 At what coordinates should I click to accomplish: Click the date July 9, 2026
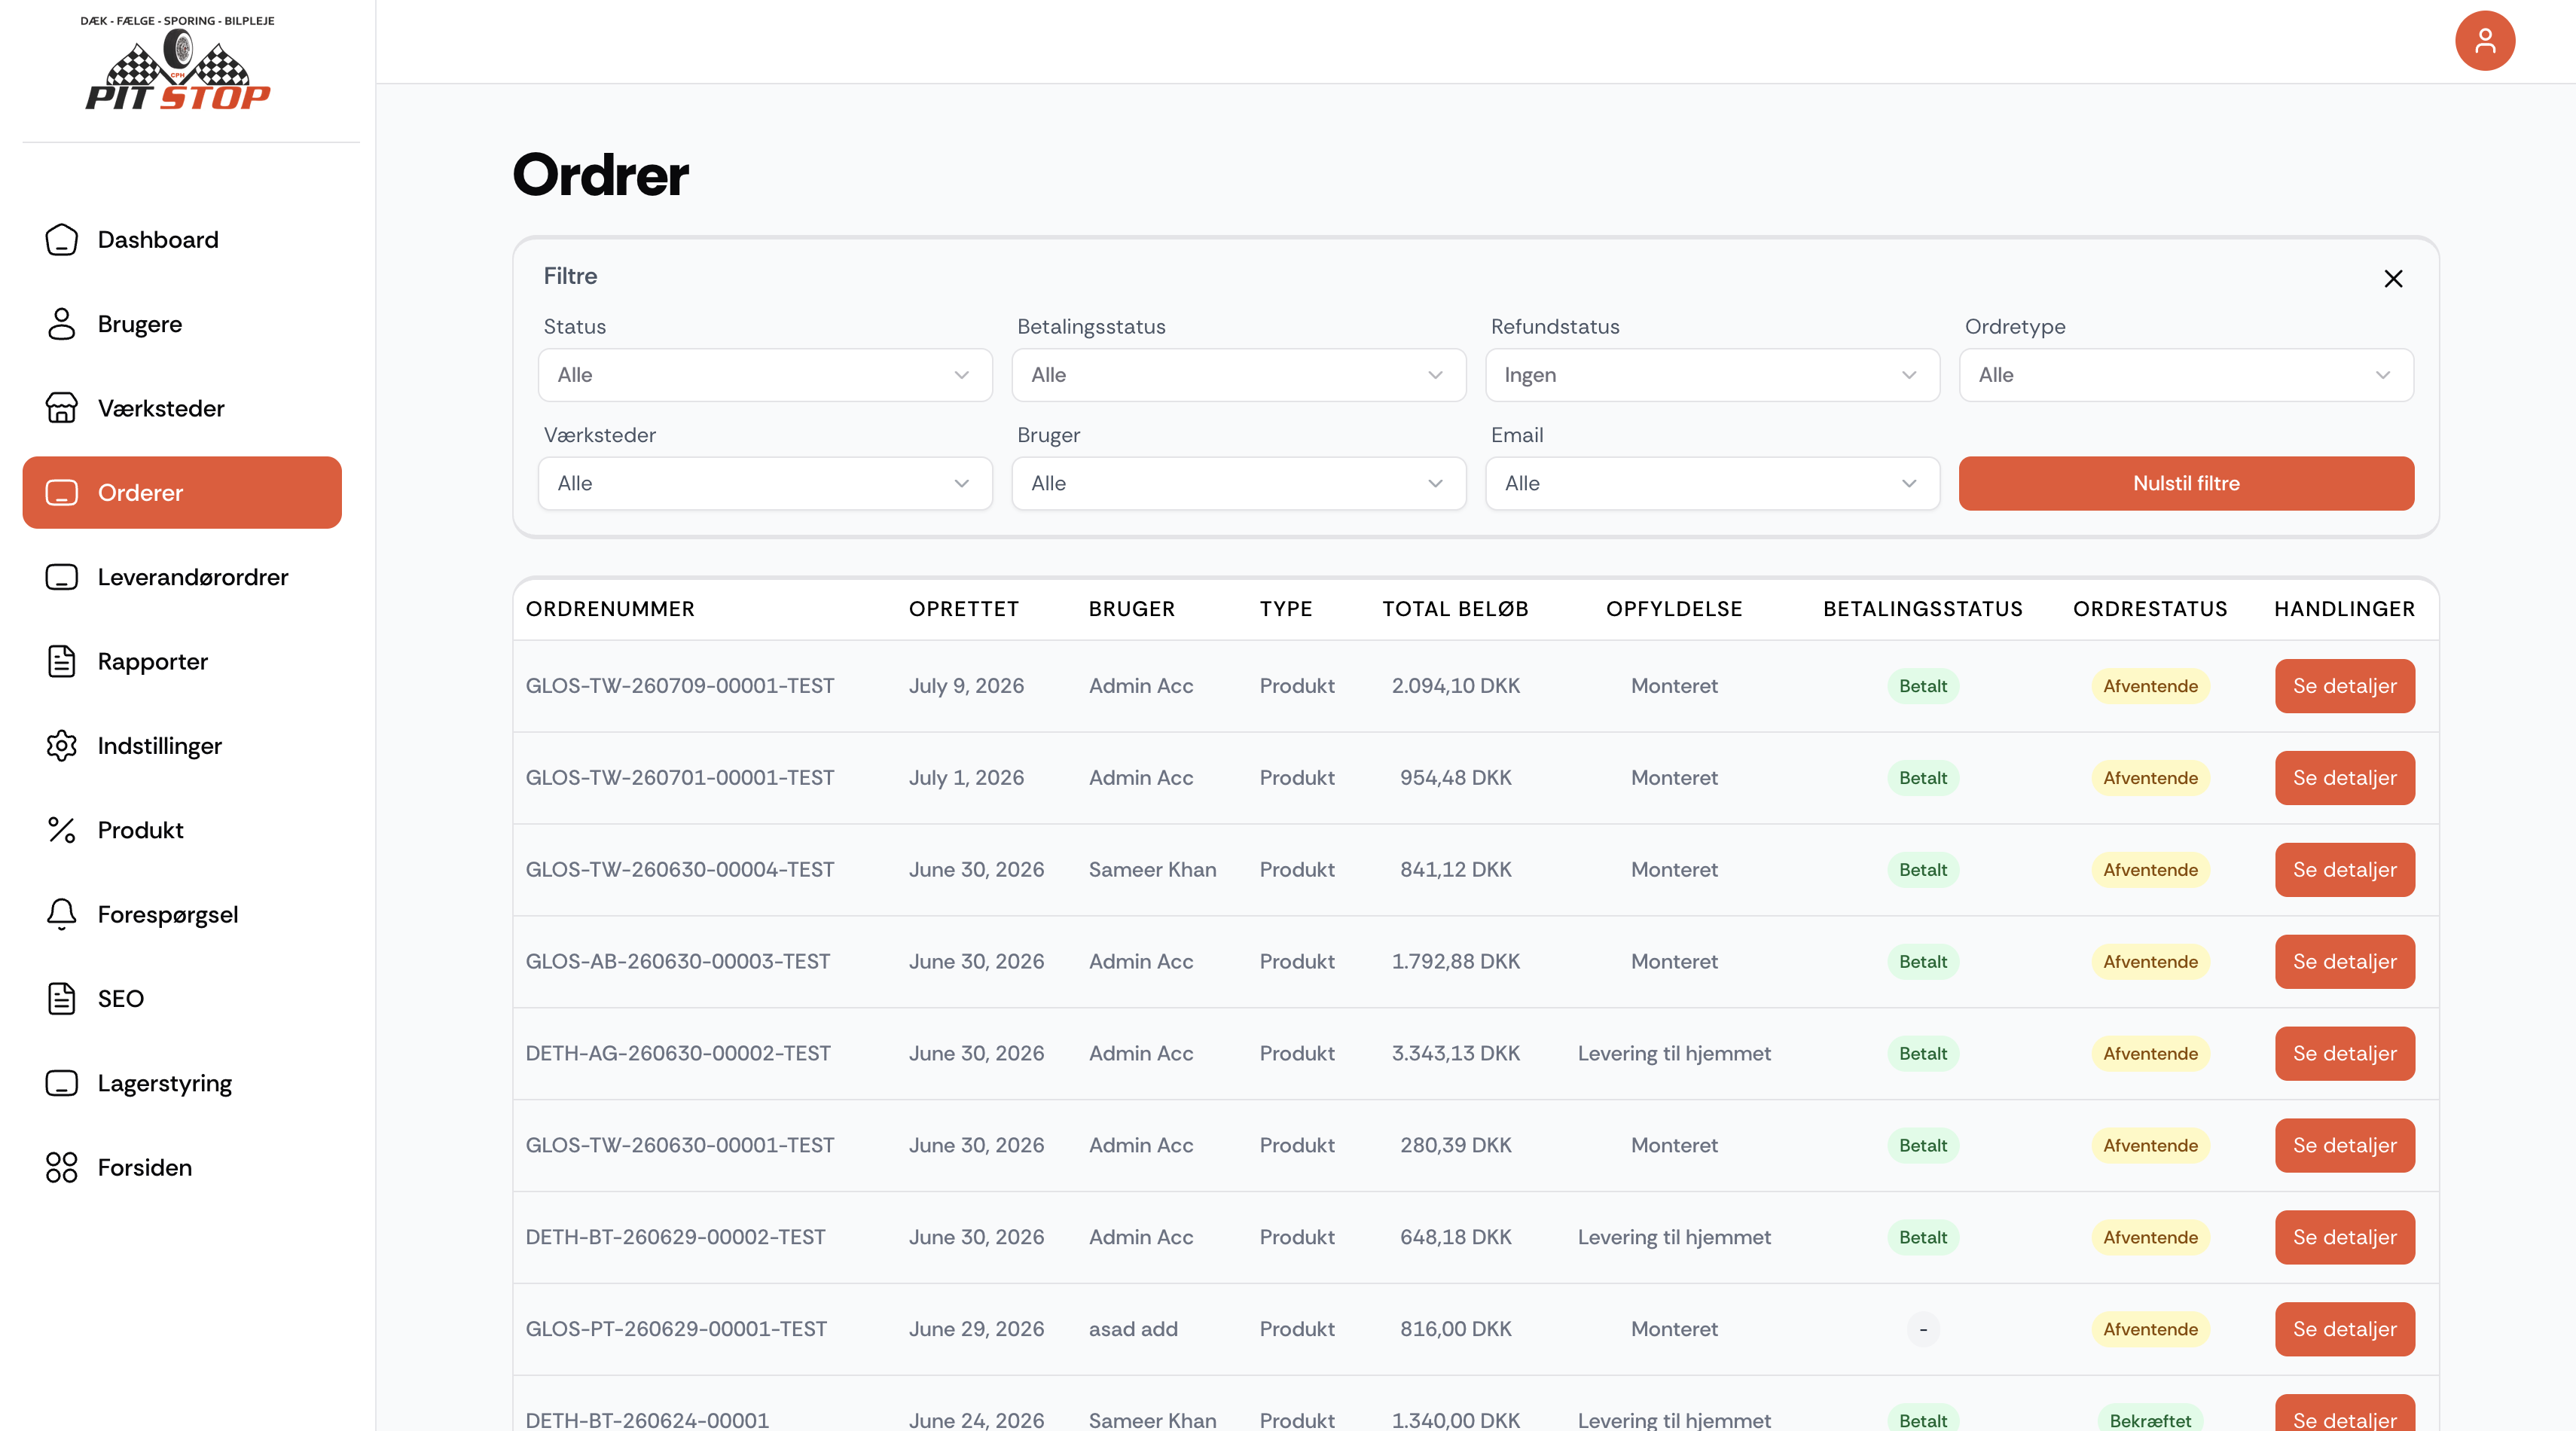tap(966, 686)
